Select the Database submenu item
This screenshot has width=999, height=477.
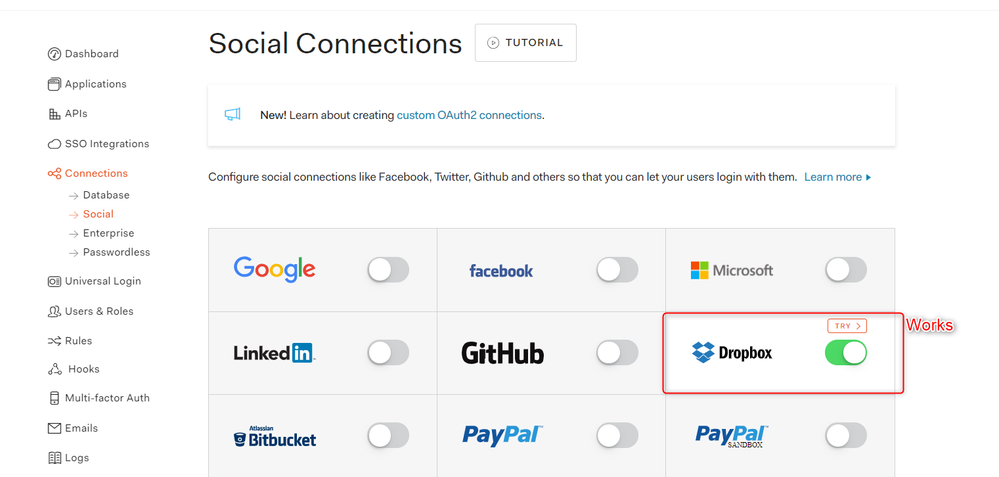(x=106, y=195)
